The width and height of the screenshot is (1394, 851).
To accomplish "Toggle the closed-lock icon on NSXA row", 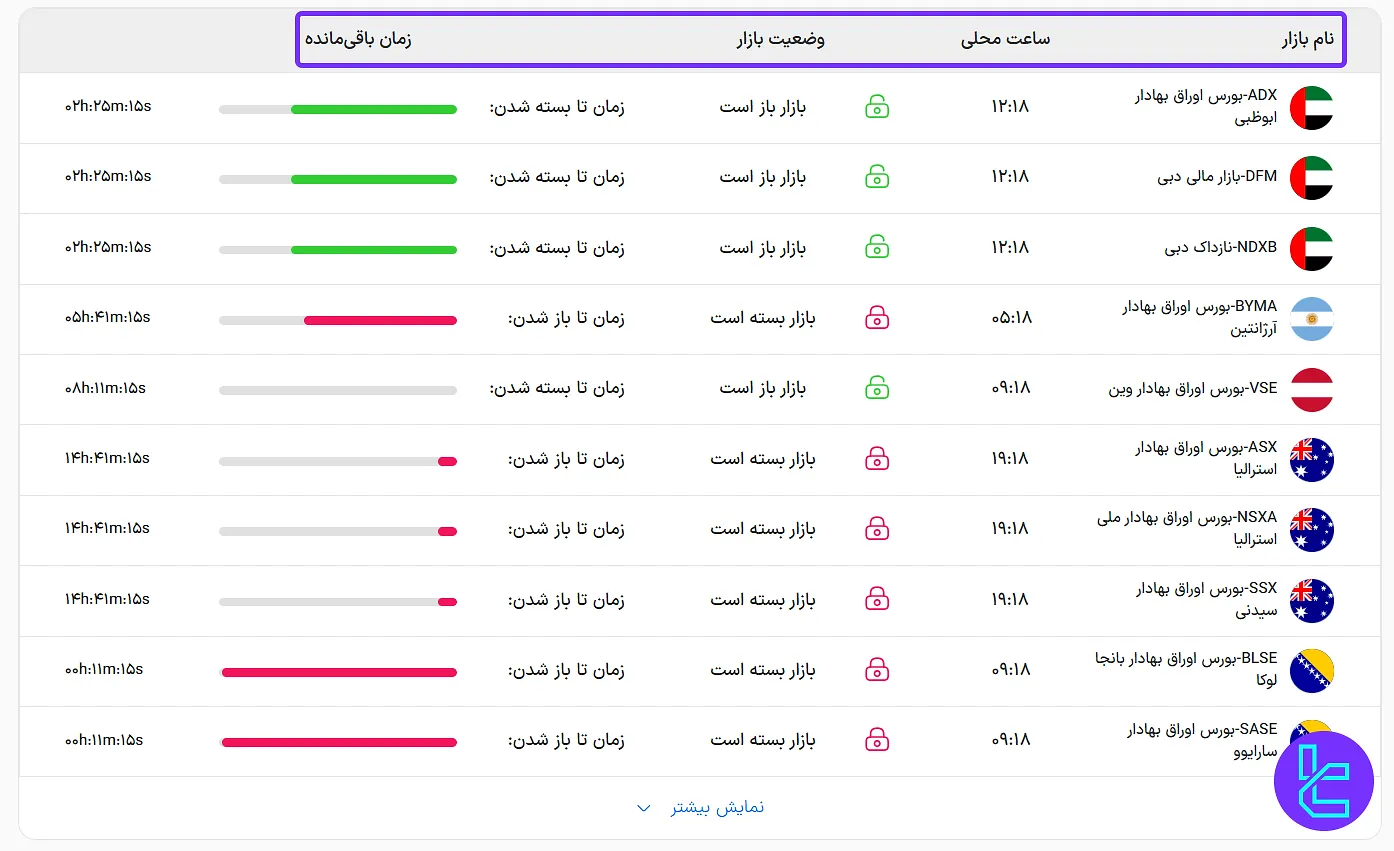I will coord(877,529).
